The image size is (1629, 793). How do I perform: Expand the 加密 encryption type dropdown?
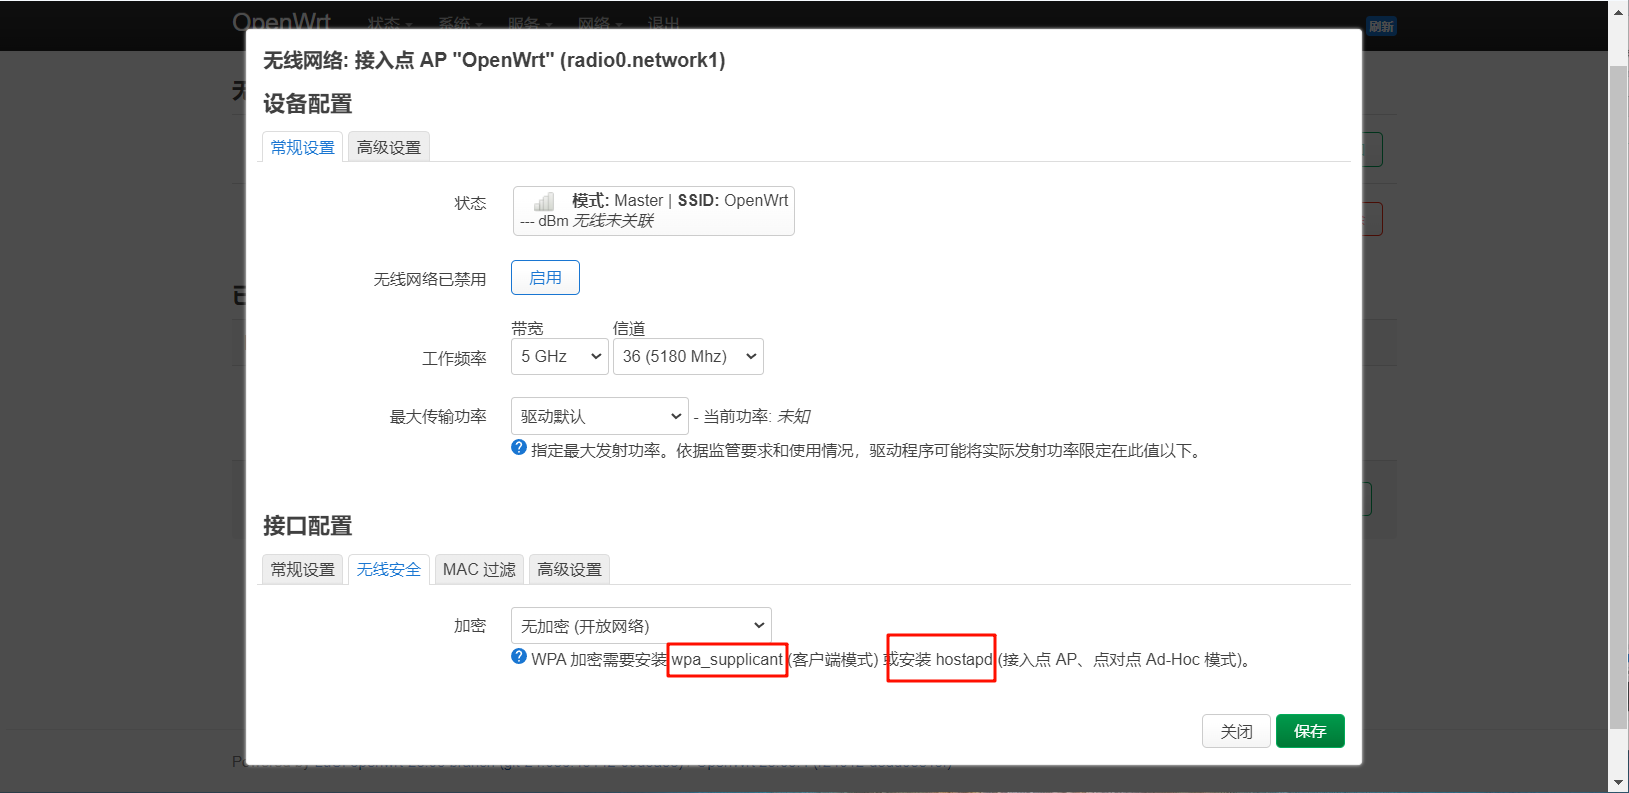(x=641, y=626)
